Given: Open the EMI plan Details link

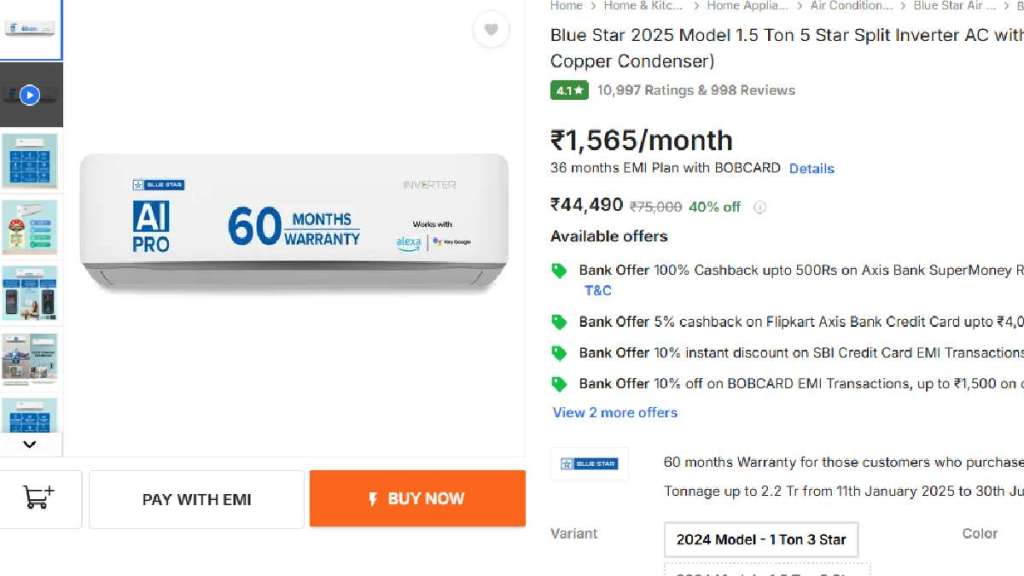Looking at the screenshot, I should pos(811,169).
